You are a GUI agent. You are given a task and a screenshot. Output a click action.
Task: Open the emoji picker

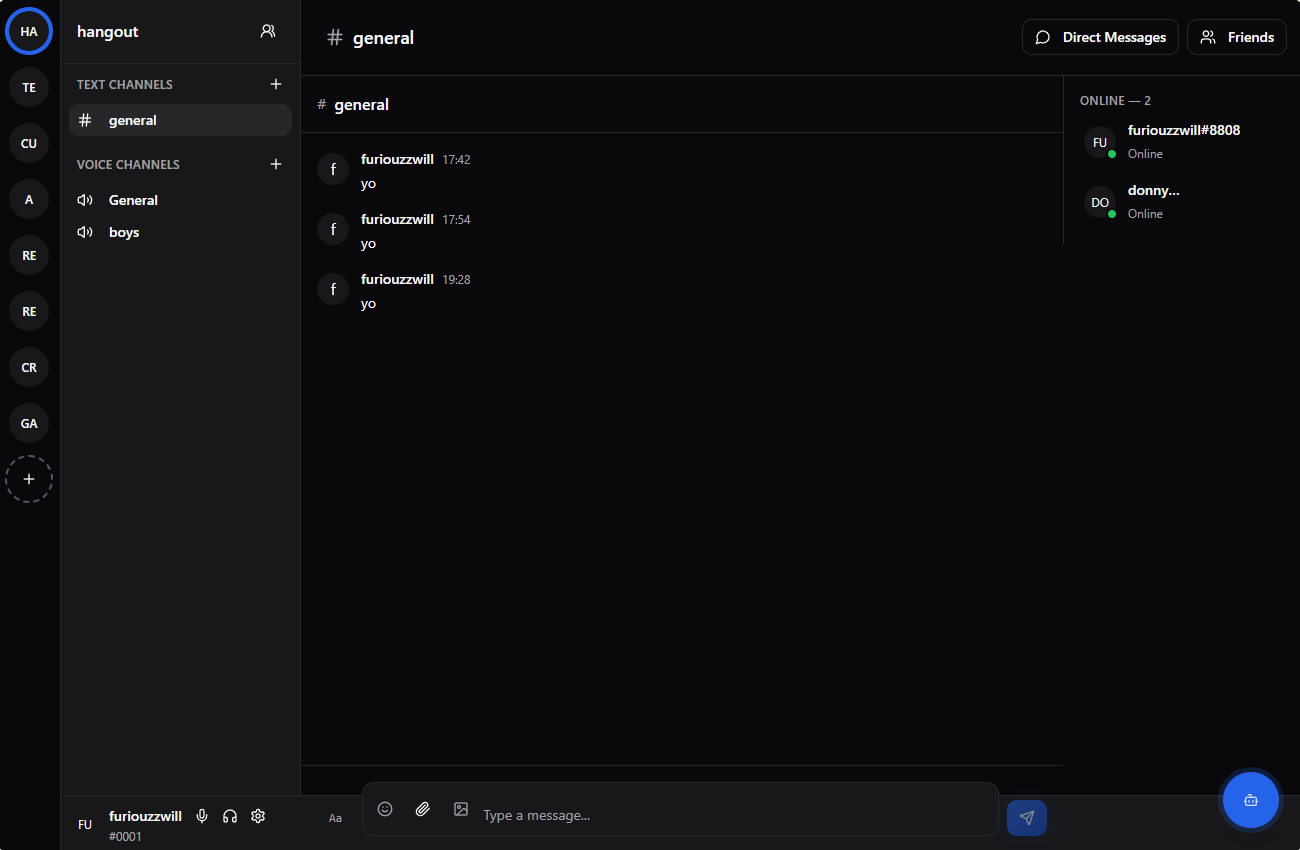click(x=385, y=809)
